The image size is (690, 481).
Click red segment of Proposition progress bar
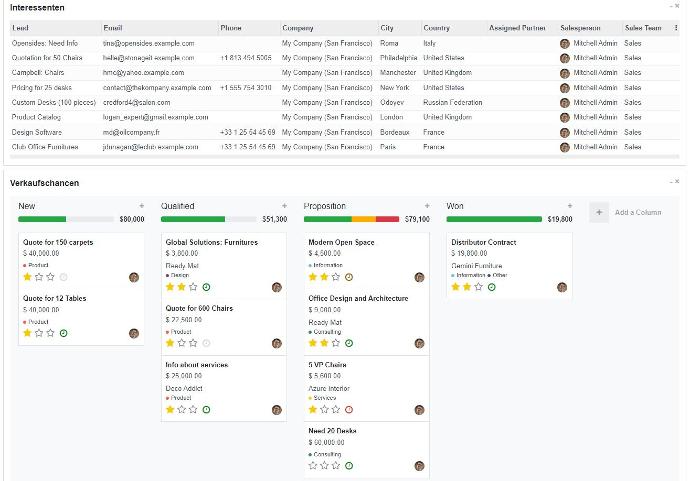tap(387, 219)
